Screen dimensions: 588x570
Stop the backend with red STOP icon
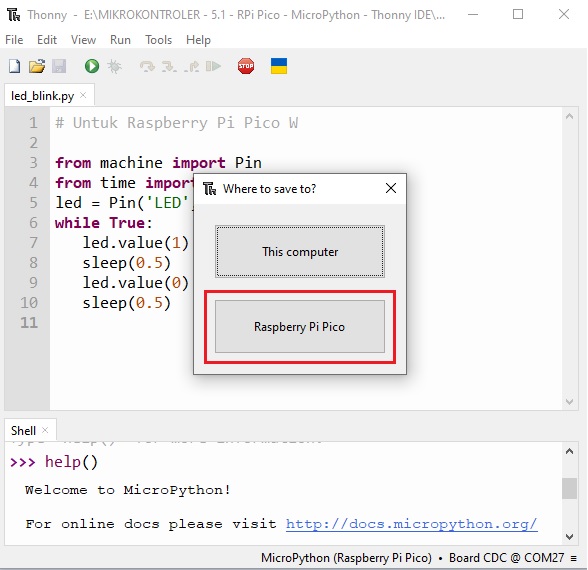246,66
